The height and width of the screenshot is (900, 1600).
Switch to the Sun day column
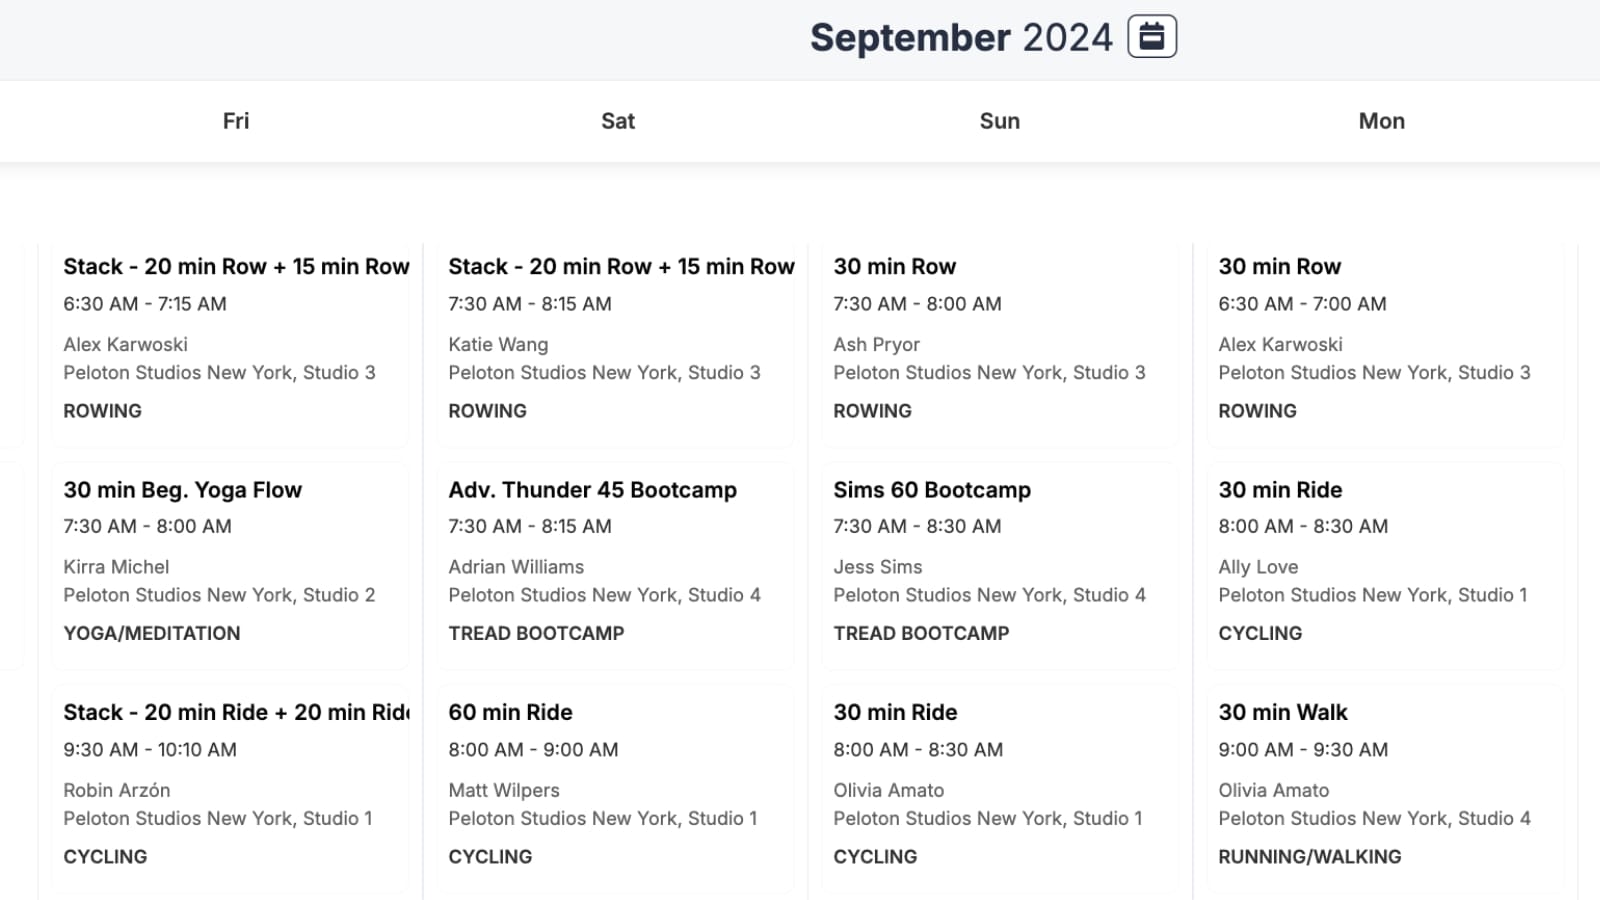[999, 121]
